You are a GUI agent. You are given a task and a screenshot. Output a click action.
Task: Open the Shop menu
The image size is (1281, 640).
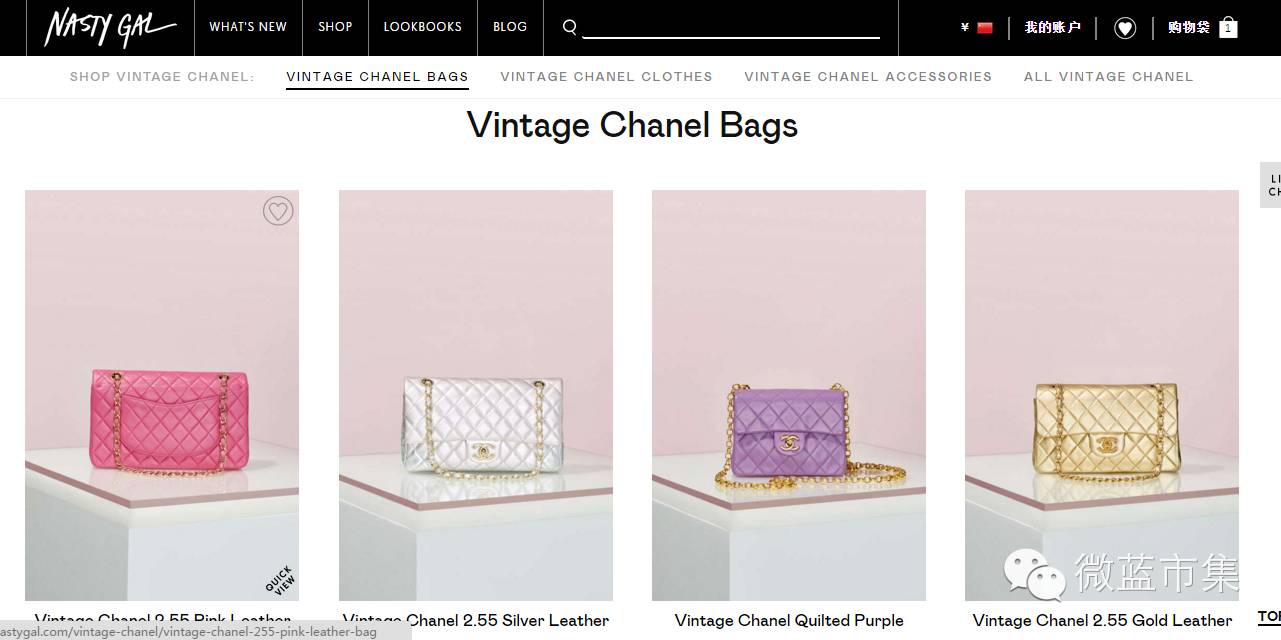tap(335, 27)
